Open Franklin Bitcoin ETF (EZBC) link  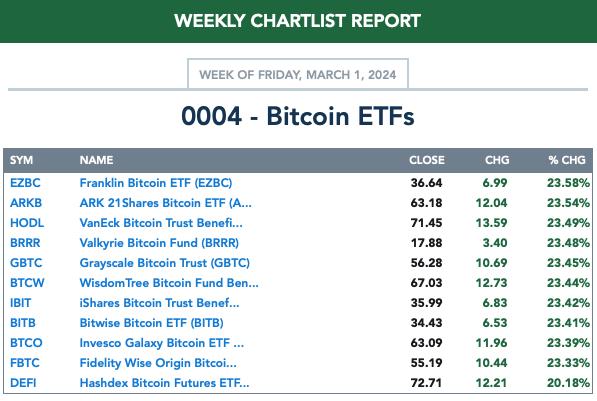coord(156,183)
